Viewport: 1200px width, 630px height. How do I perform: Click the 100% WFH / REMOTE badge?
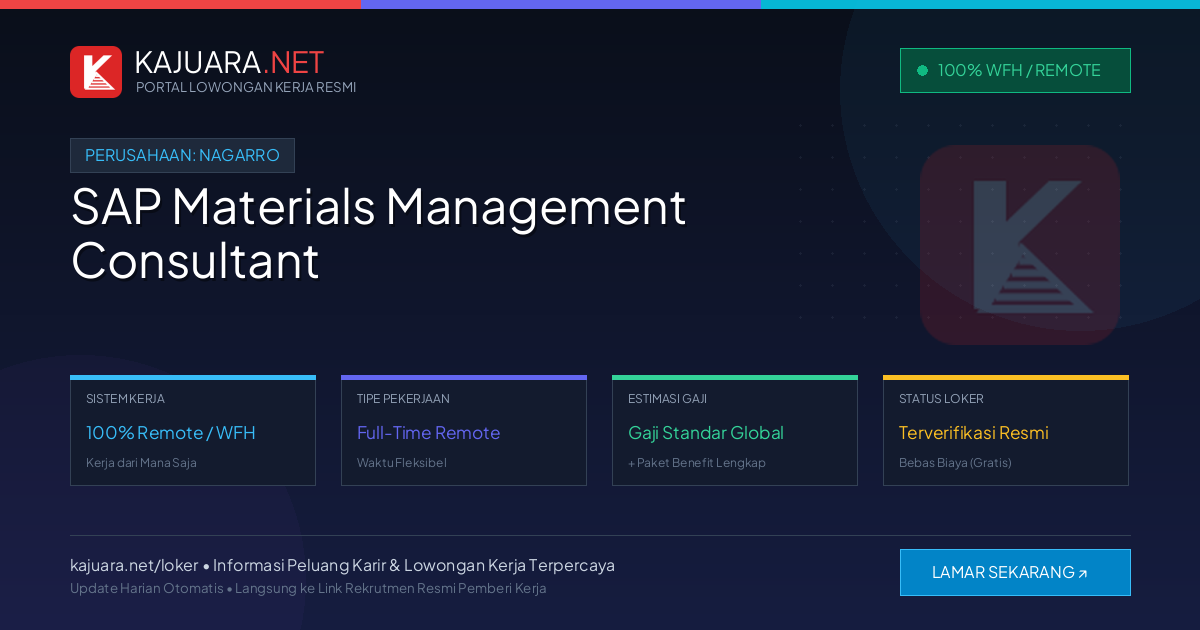tap(1015, 70)
